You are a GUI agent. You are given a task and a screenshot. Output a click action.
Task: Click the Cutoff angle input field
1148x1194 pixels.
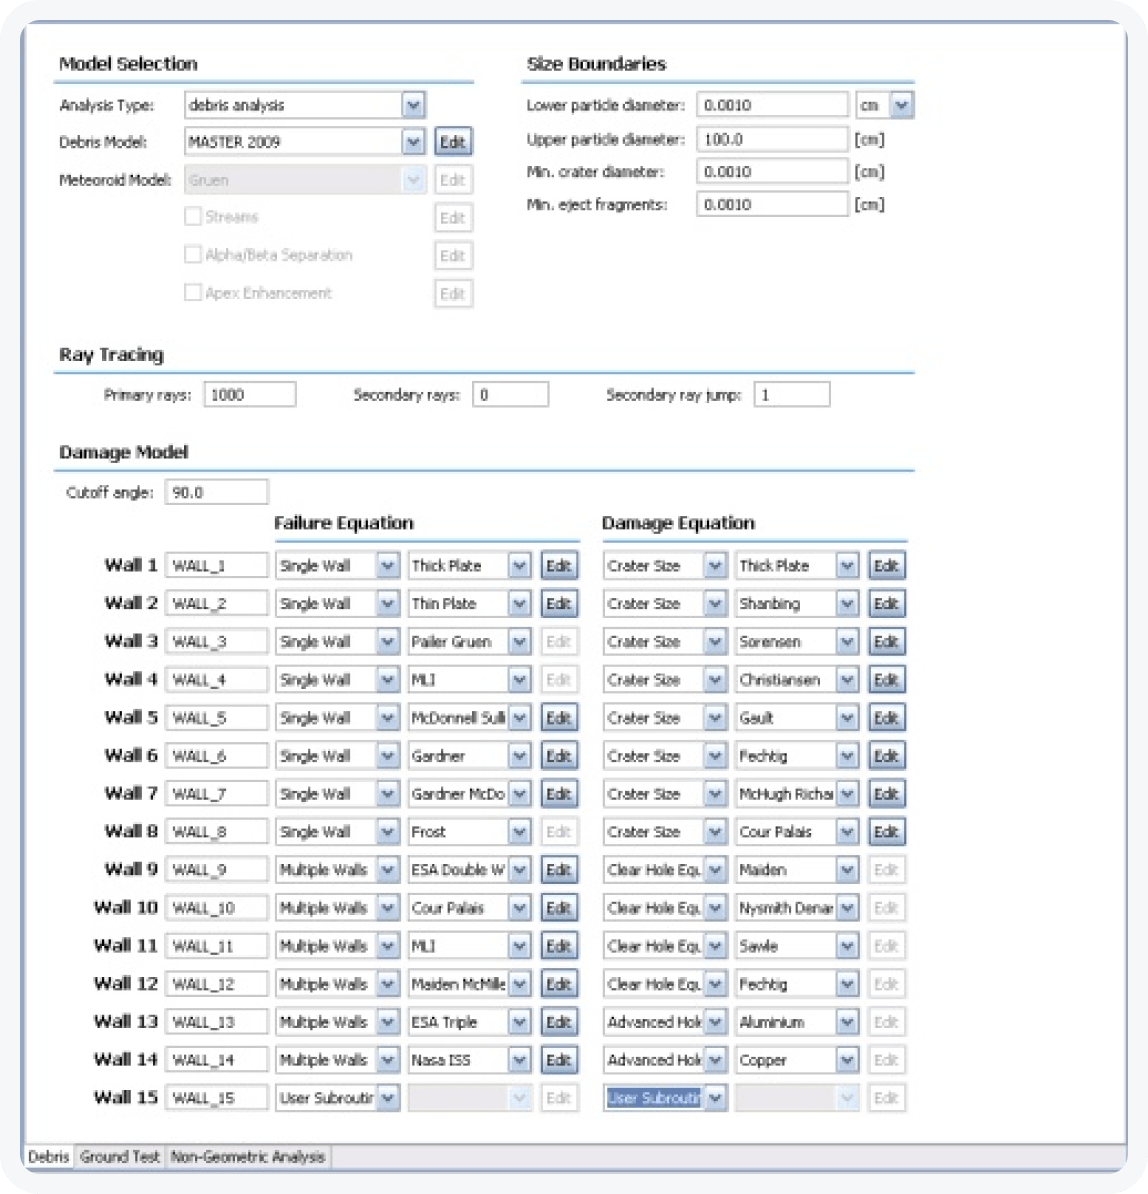tap(216, 491)
